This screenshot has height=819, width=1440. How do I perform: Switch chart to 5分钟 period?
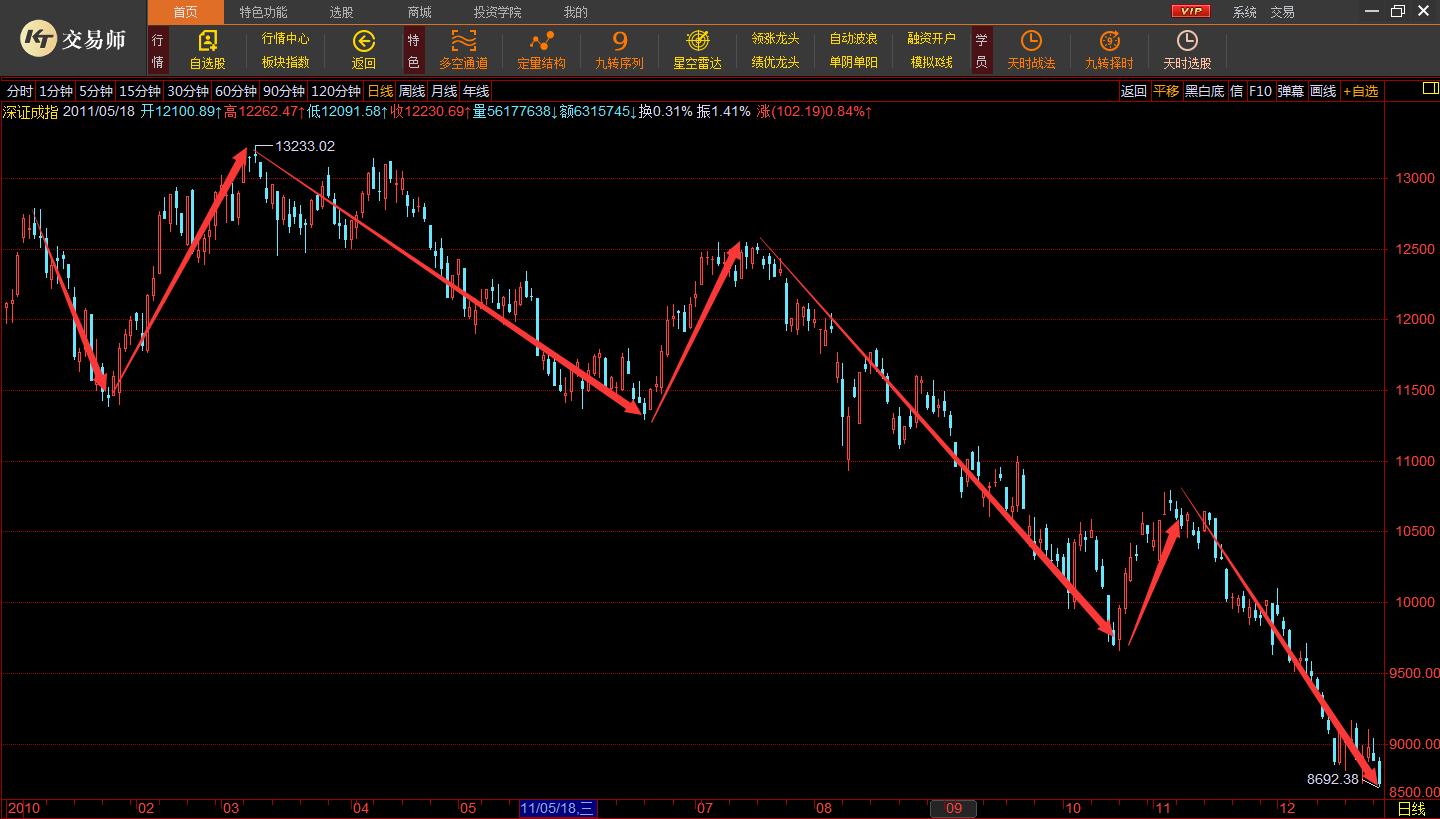[96, 91]
